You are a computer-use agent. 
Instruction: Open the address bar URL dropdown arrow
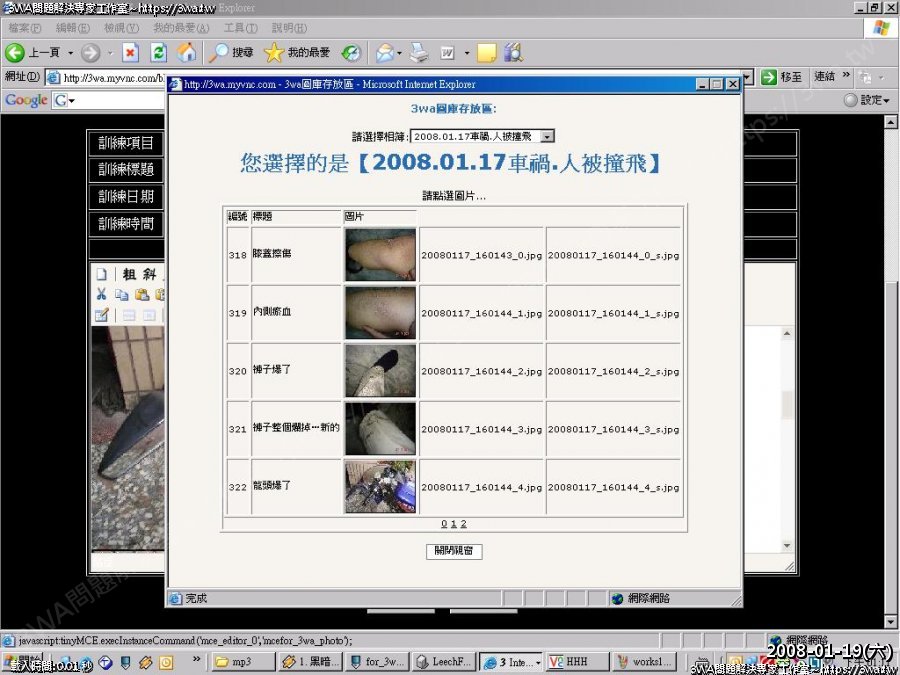coord(746,77)
